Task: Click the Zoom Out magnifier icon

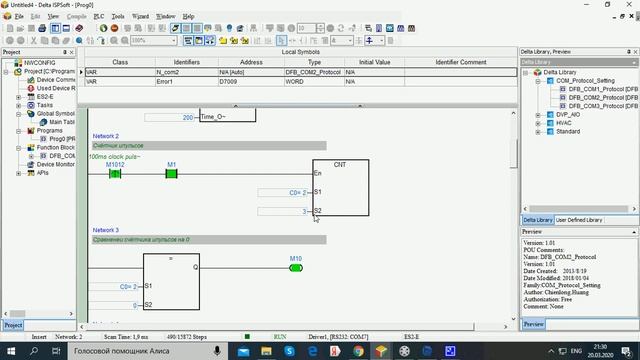Action: click(125, 40)
